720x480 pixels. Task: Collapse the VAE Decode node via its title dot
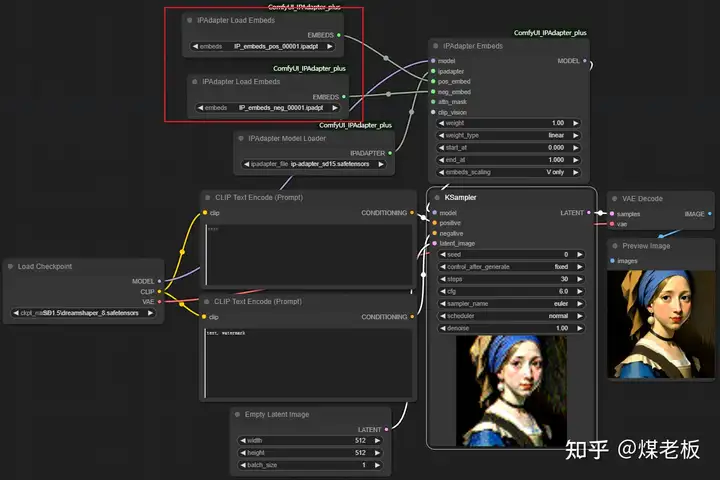614,198
